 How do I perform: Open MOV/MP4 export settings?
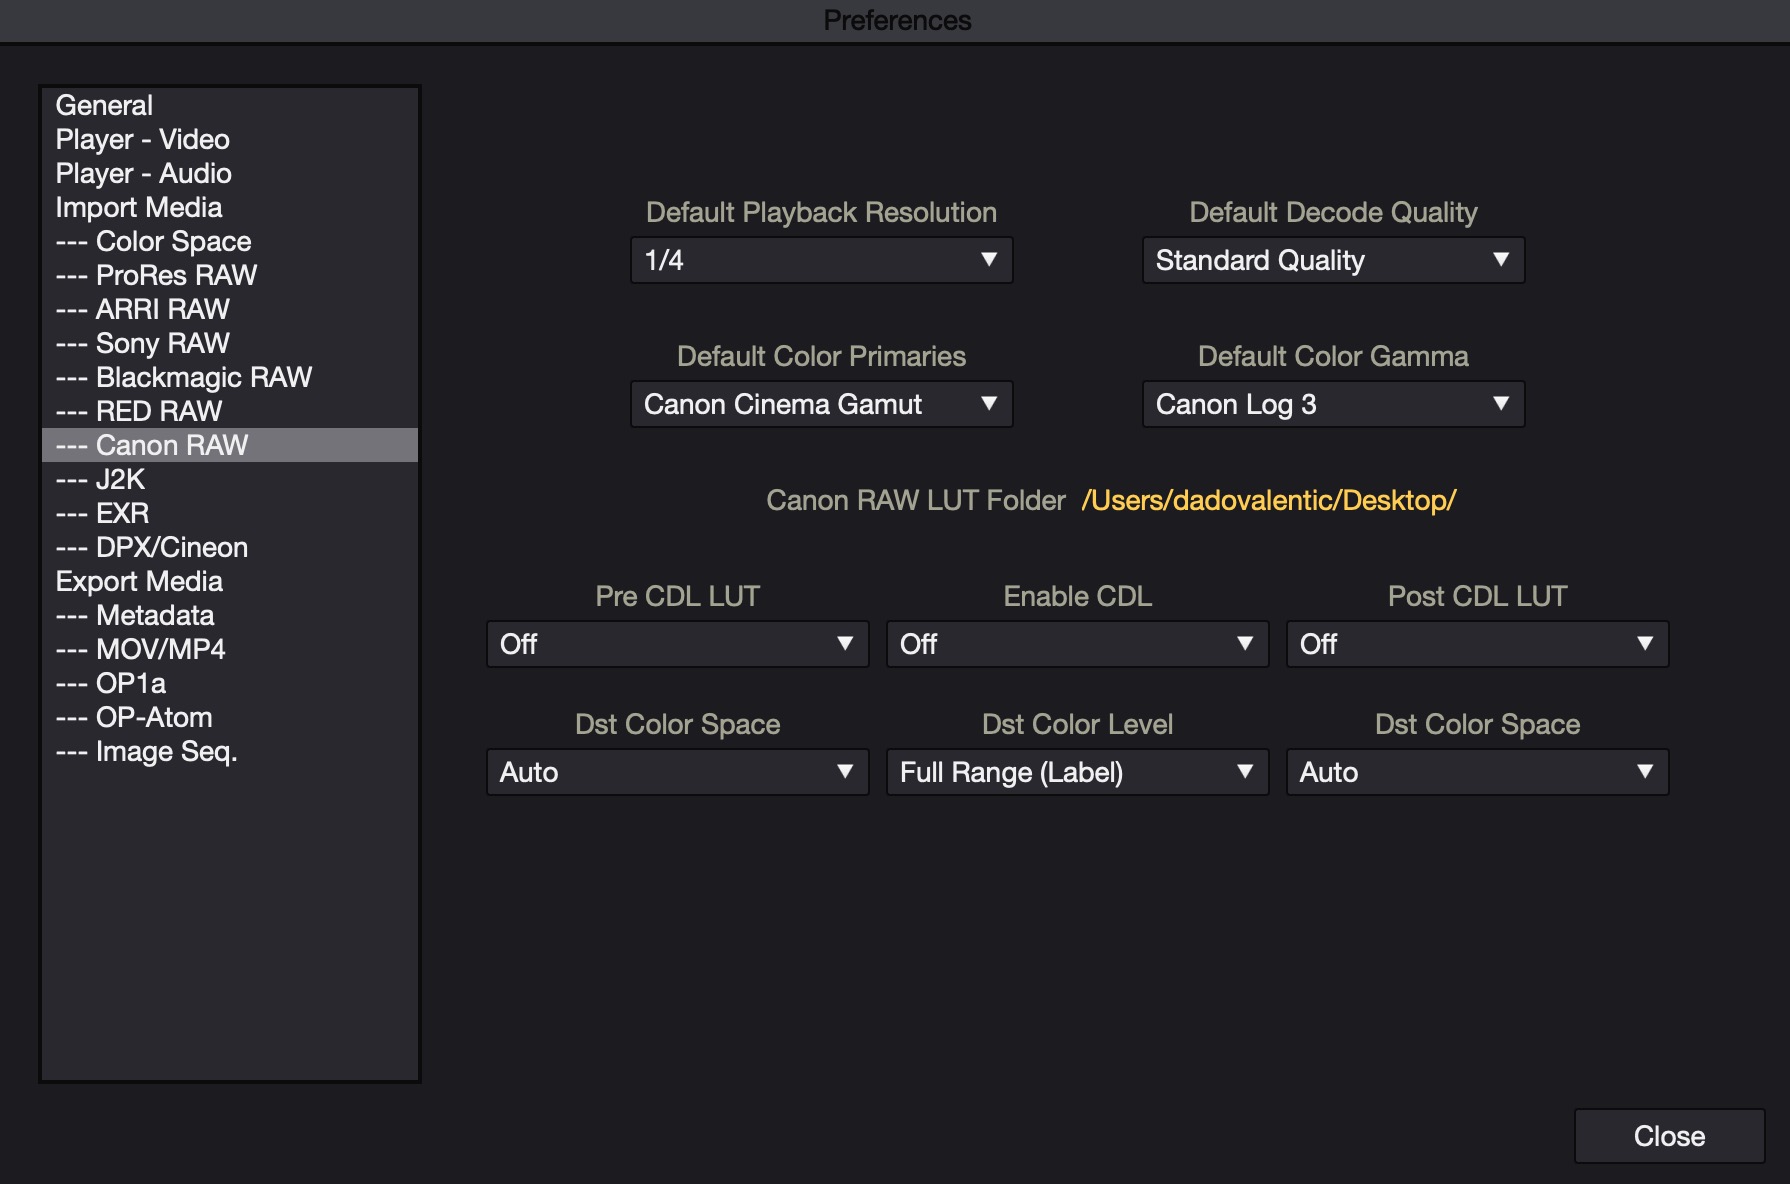pos(141,649)
